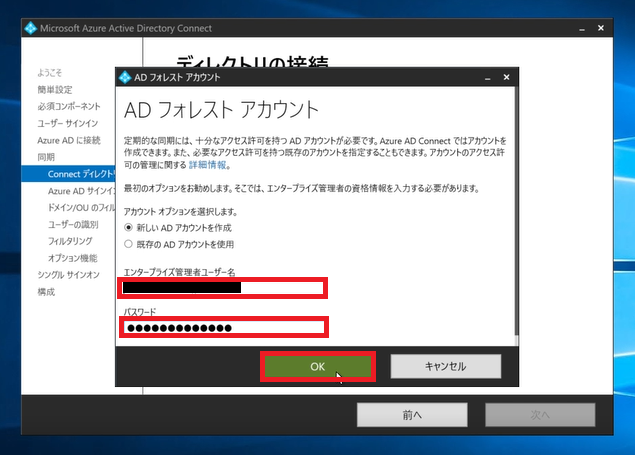Click the 前へ button in main window
This screenshot has width=635, height=455.
pos(412,415)
